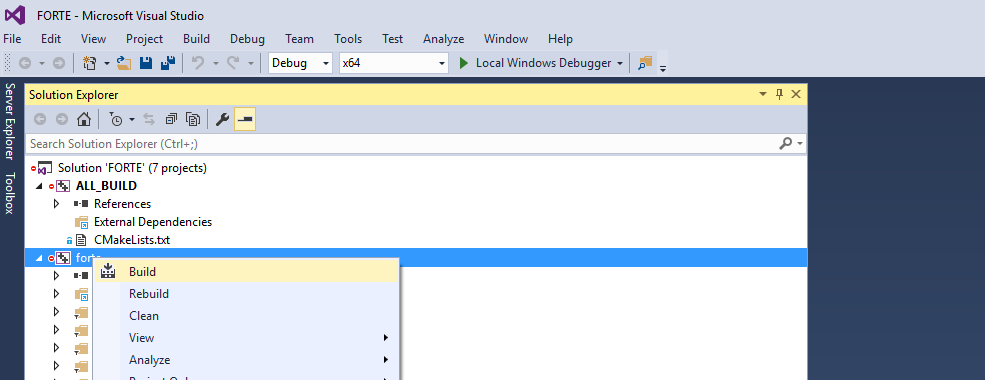Open Analyze submenu in context menu
This screenshot has height=380, width=985.
tap(246, 360)
